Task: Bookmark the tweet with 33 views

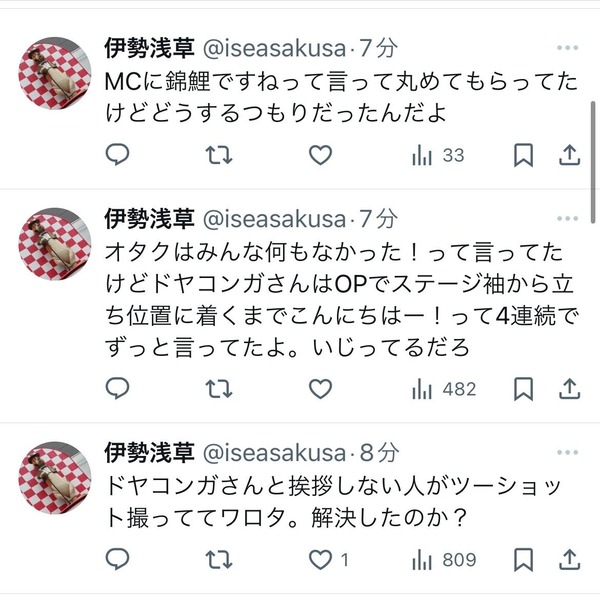Action: pyautogui.click(x=523, y=155)
